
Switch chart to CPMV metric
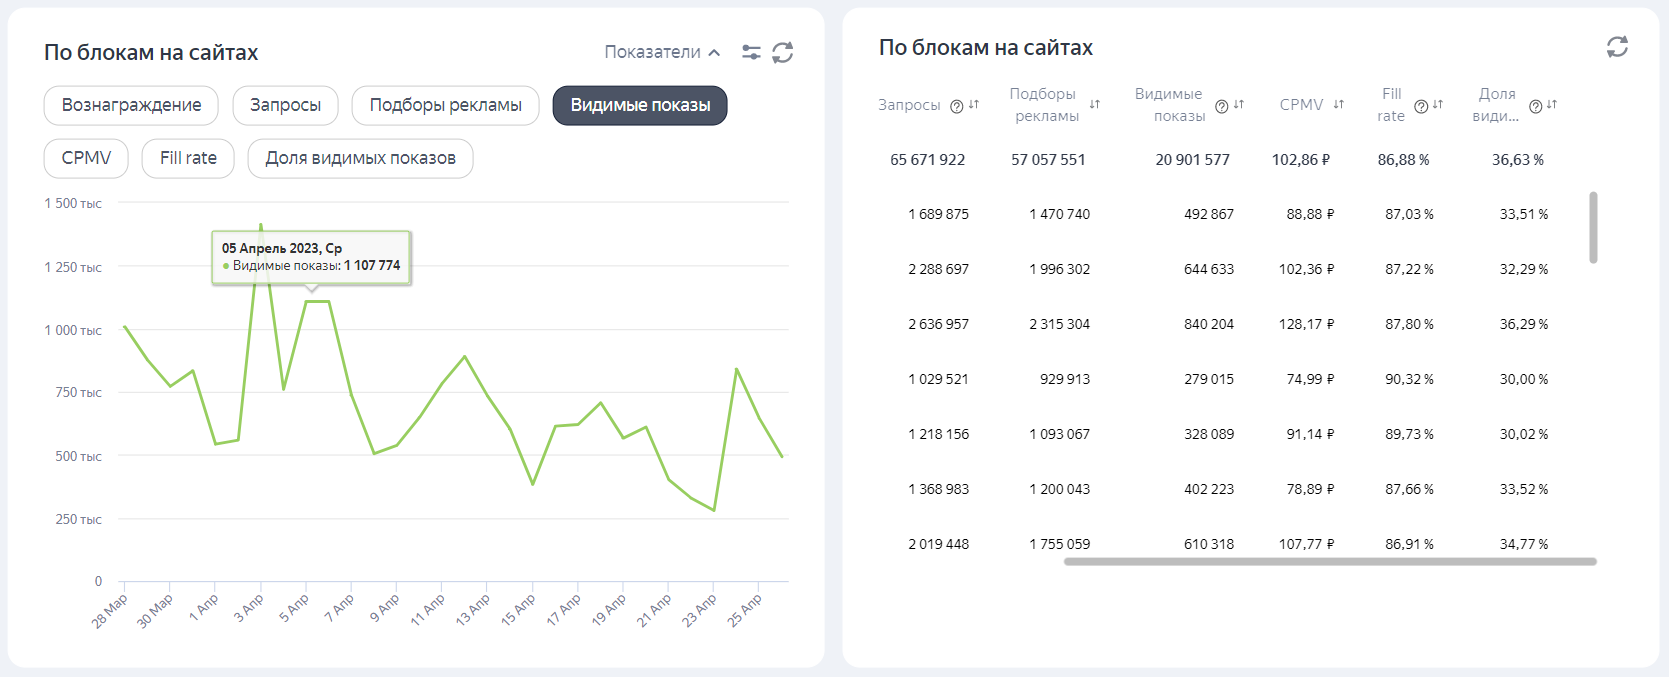click(86, 158)
